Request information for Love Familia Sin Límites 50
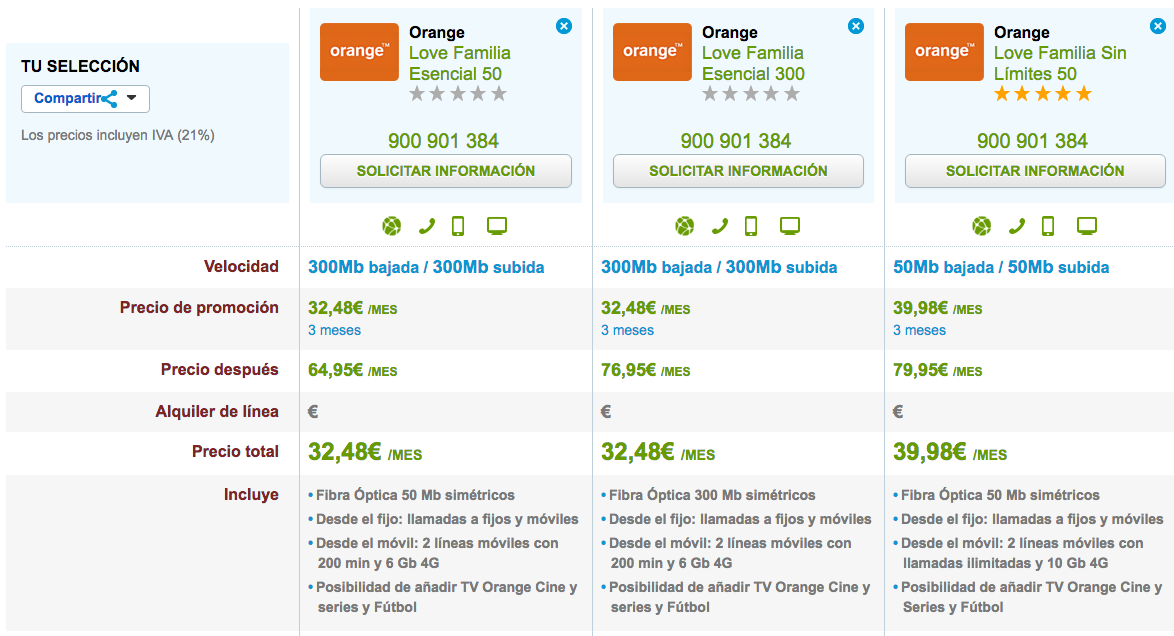Screen dimensions: 1174x636 [1035, 171]
